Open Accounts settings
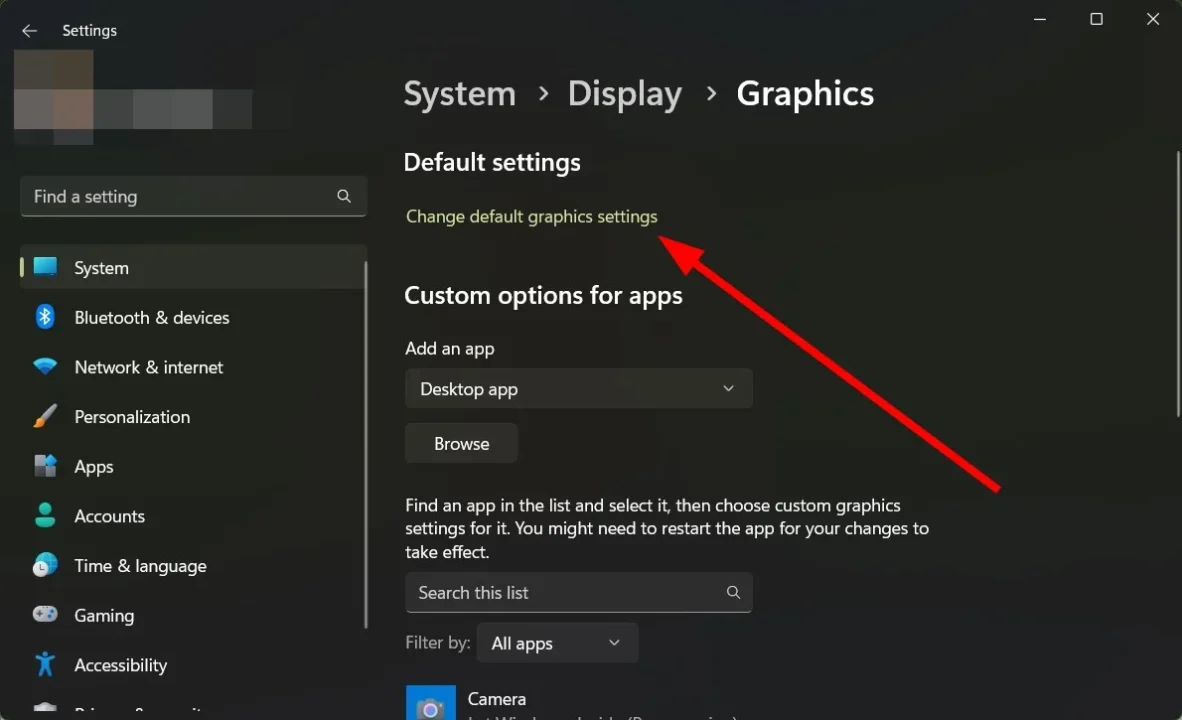Viewport: 1182px width, 720px height. 109,516
